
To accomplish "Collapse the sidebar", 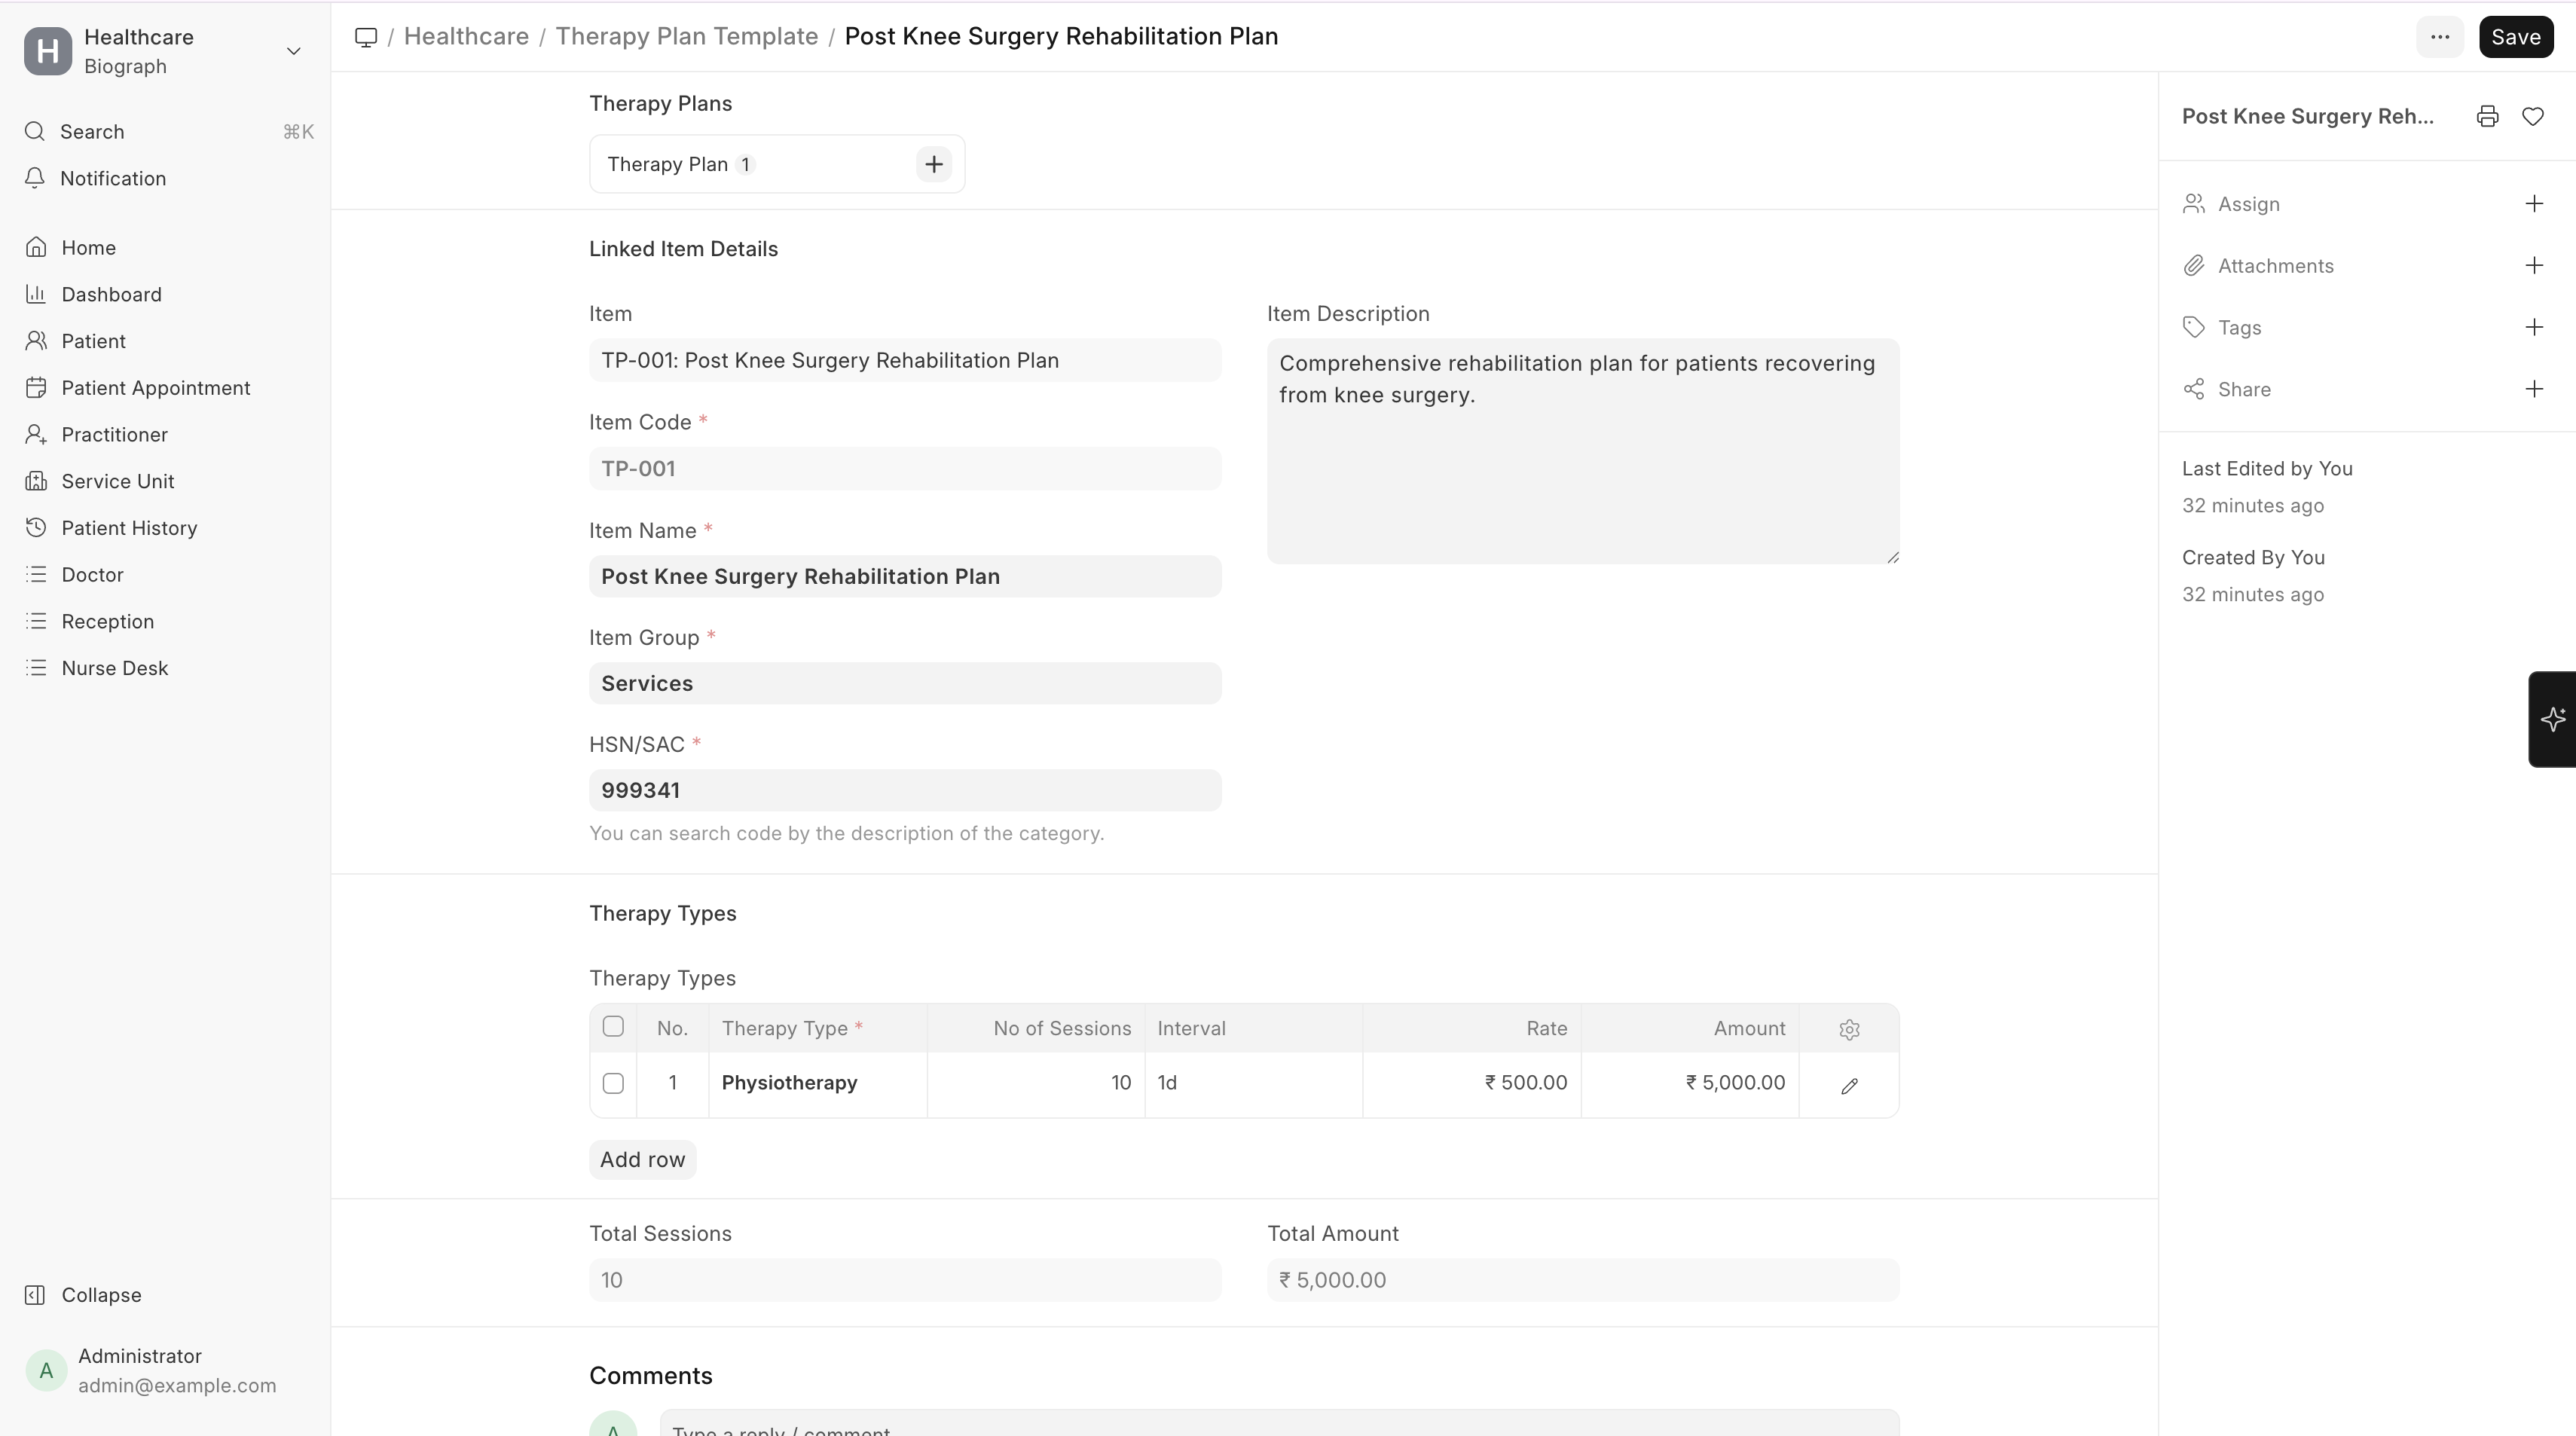I will 84,1294.
